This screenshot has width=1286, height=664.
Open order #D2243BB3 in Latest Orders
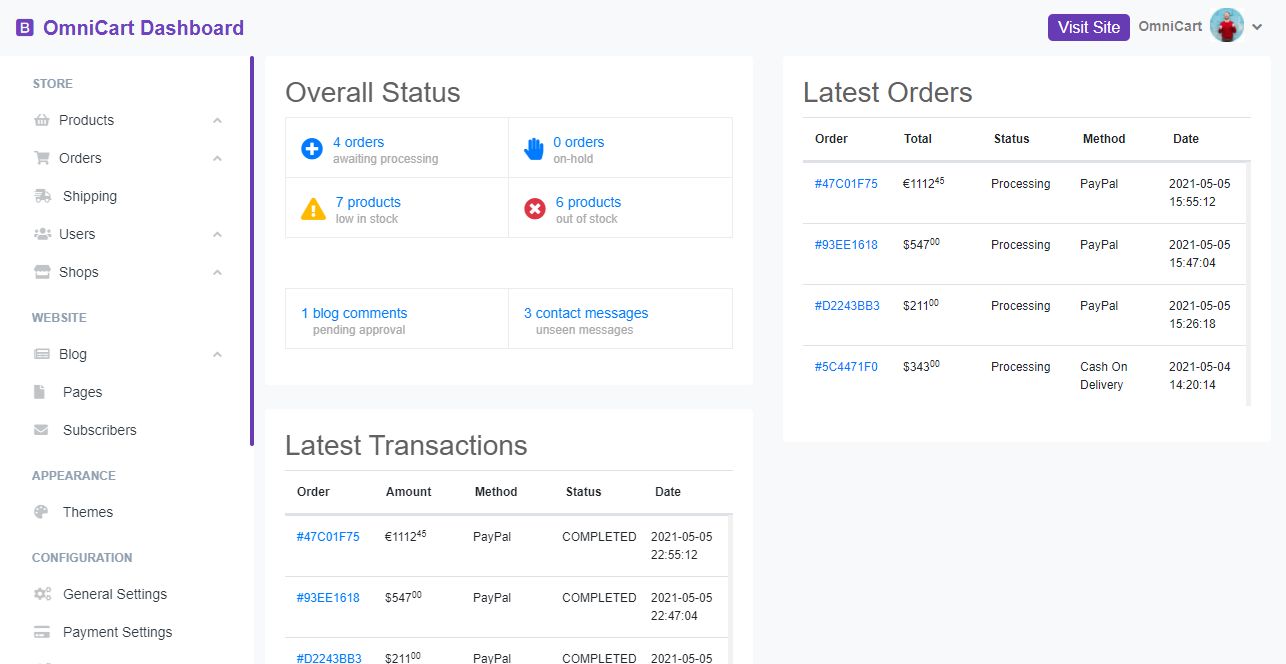tap(847, 306)
